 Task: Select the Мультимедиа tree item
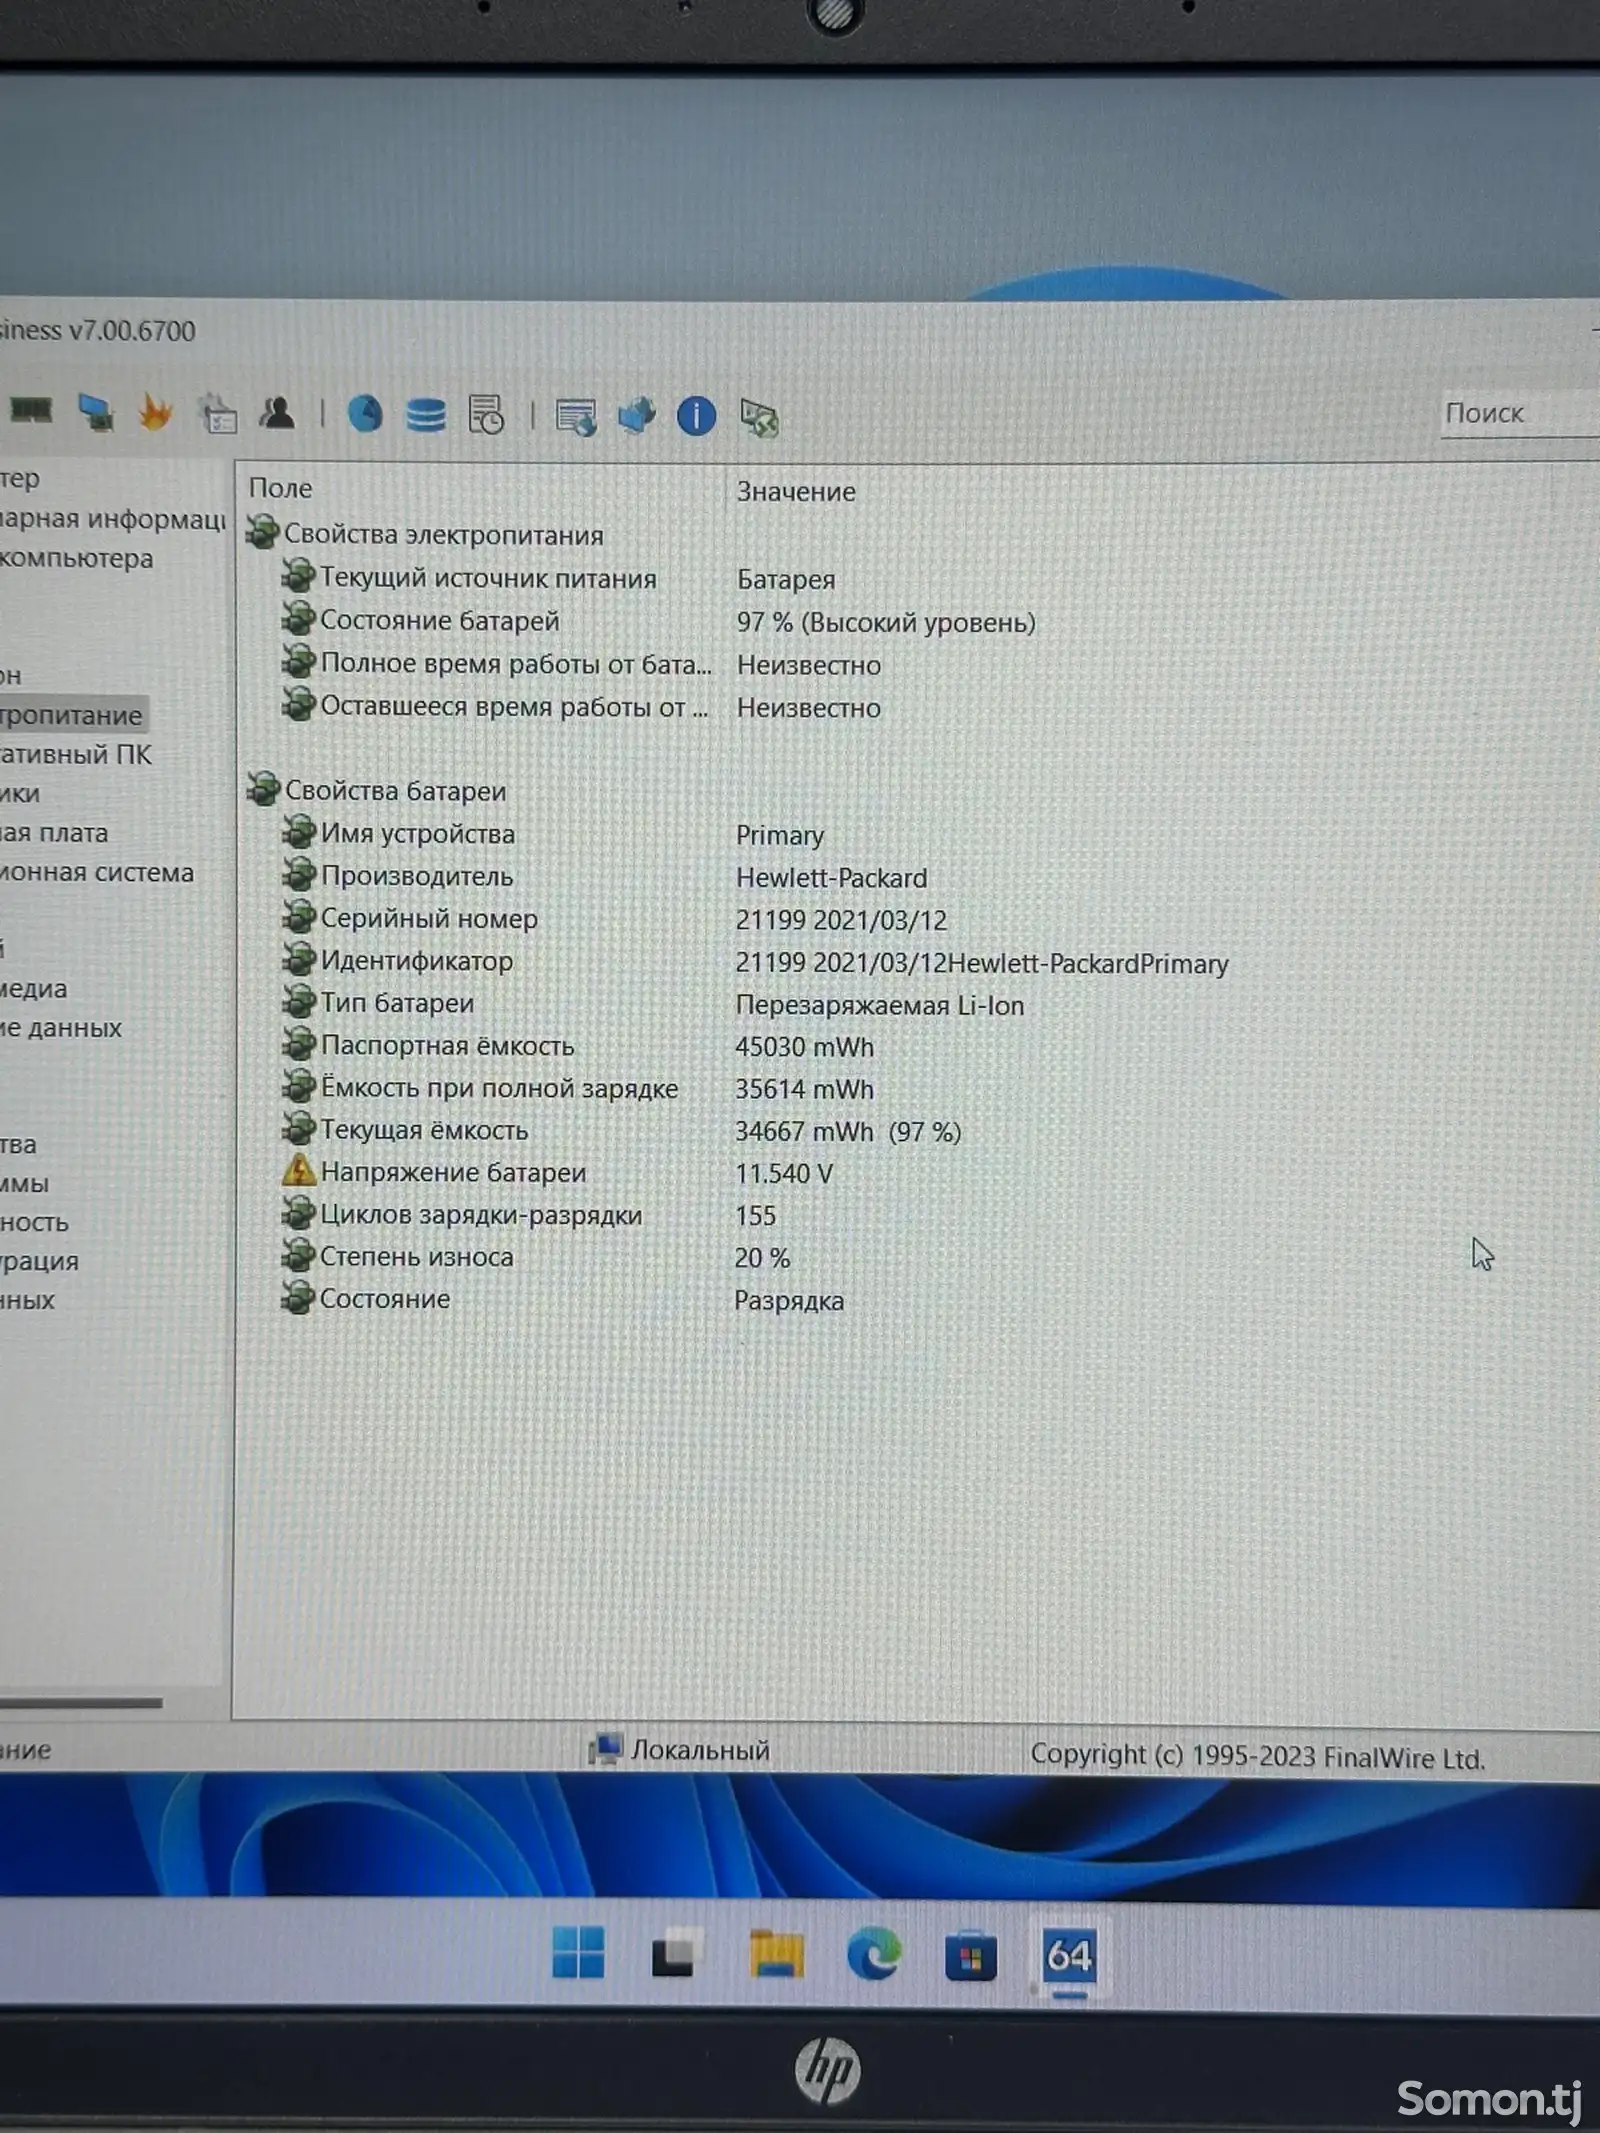(x=34, y=988)
